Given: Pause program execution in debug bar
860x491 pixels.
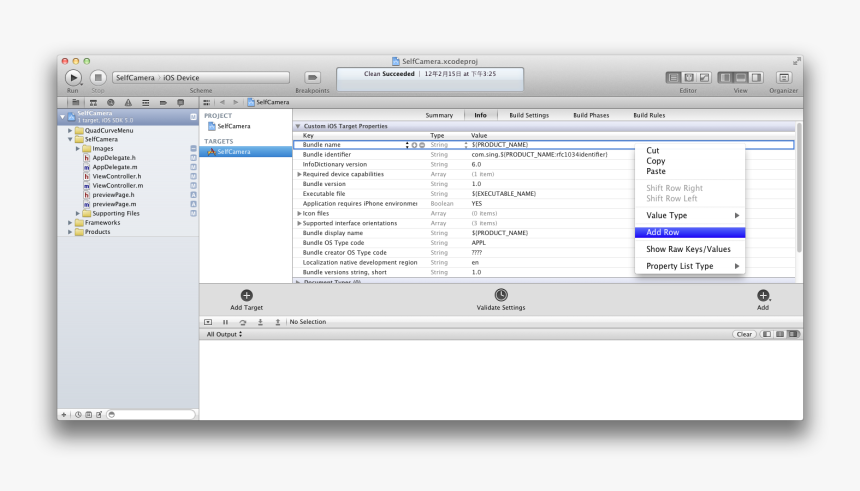Looking at the screenshot, I should tap(225, 322).
